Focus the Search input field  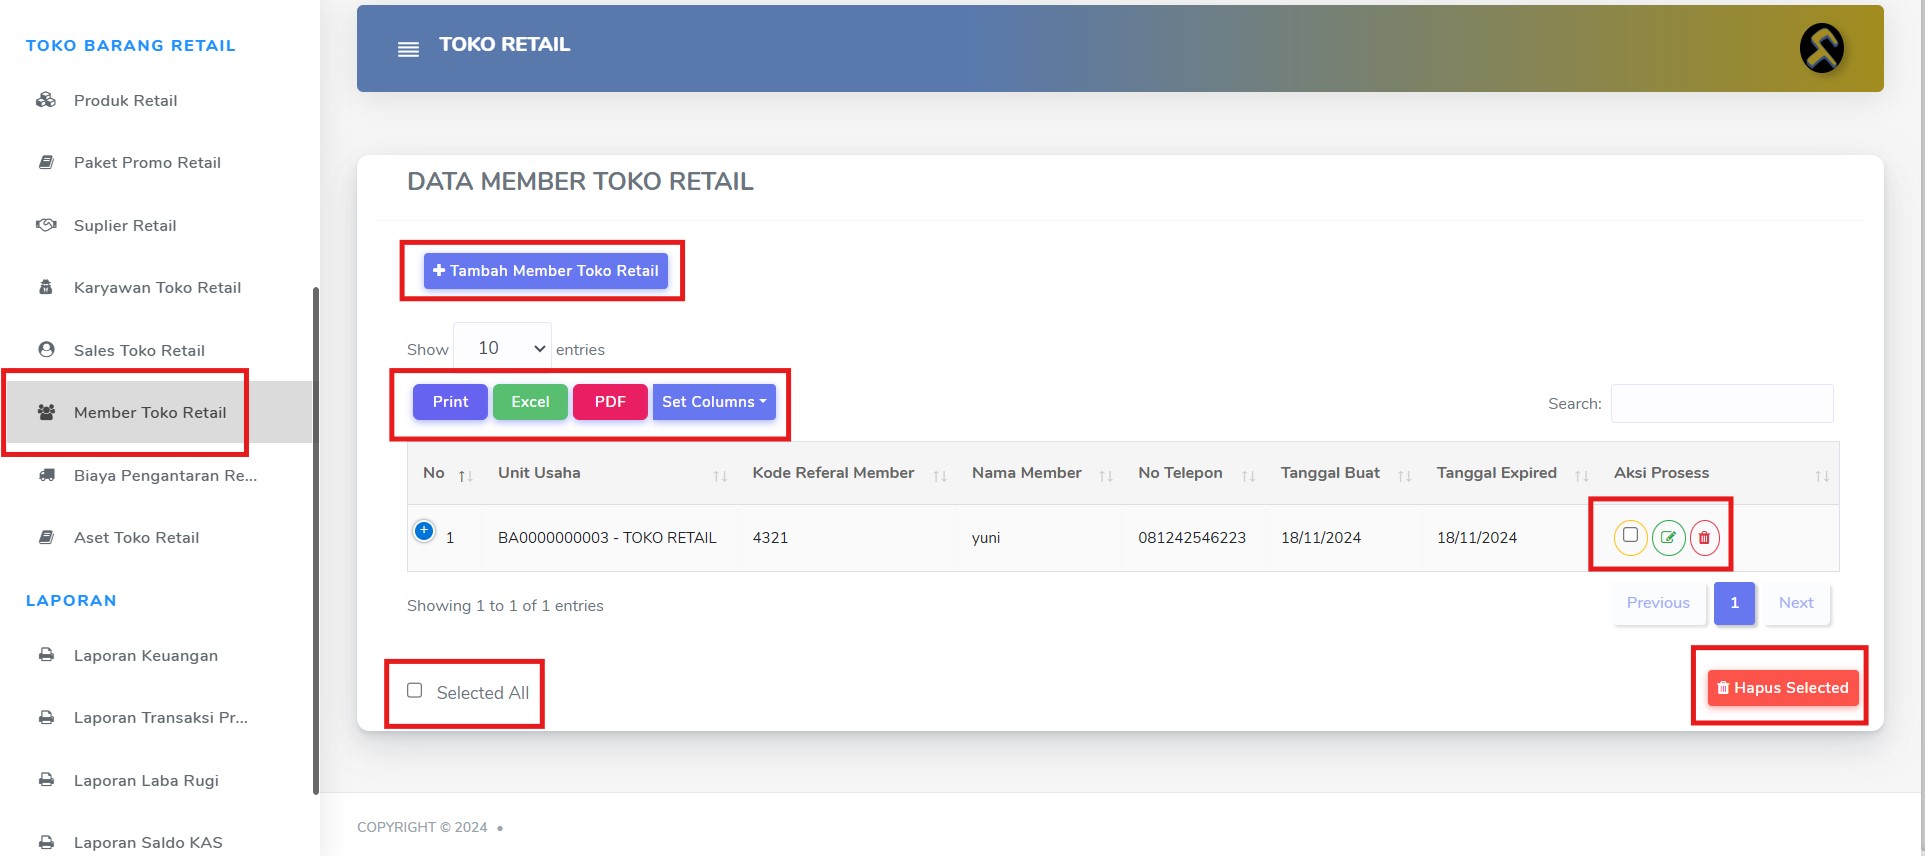pos(1722,403)
